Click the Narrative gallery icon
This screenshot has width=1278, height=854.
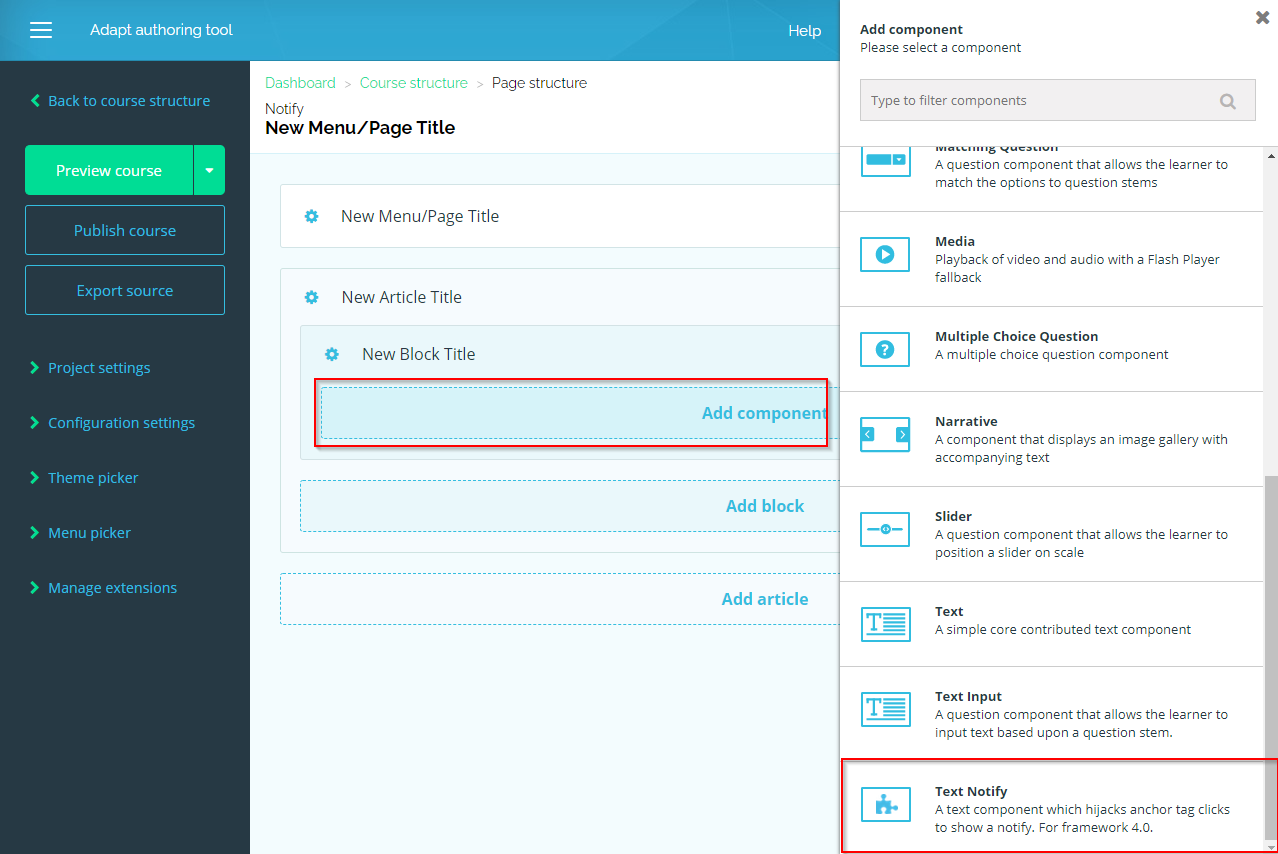pos(885,434)
